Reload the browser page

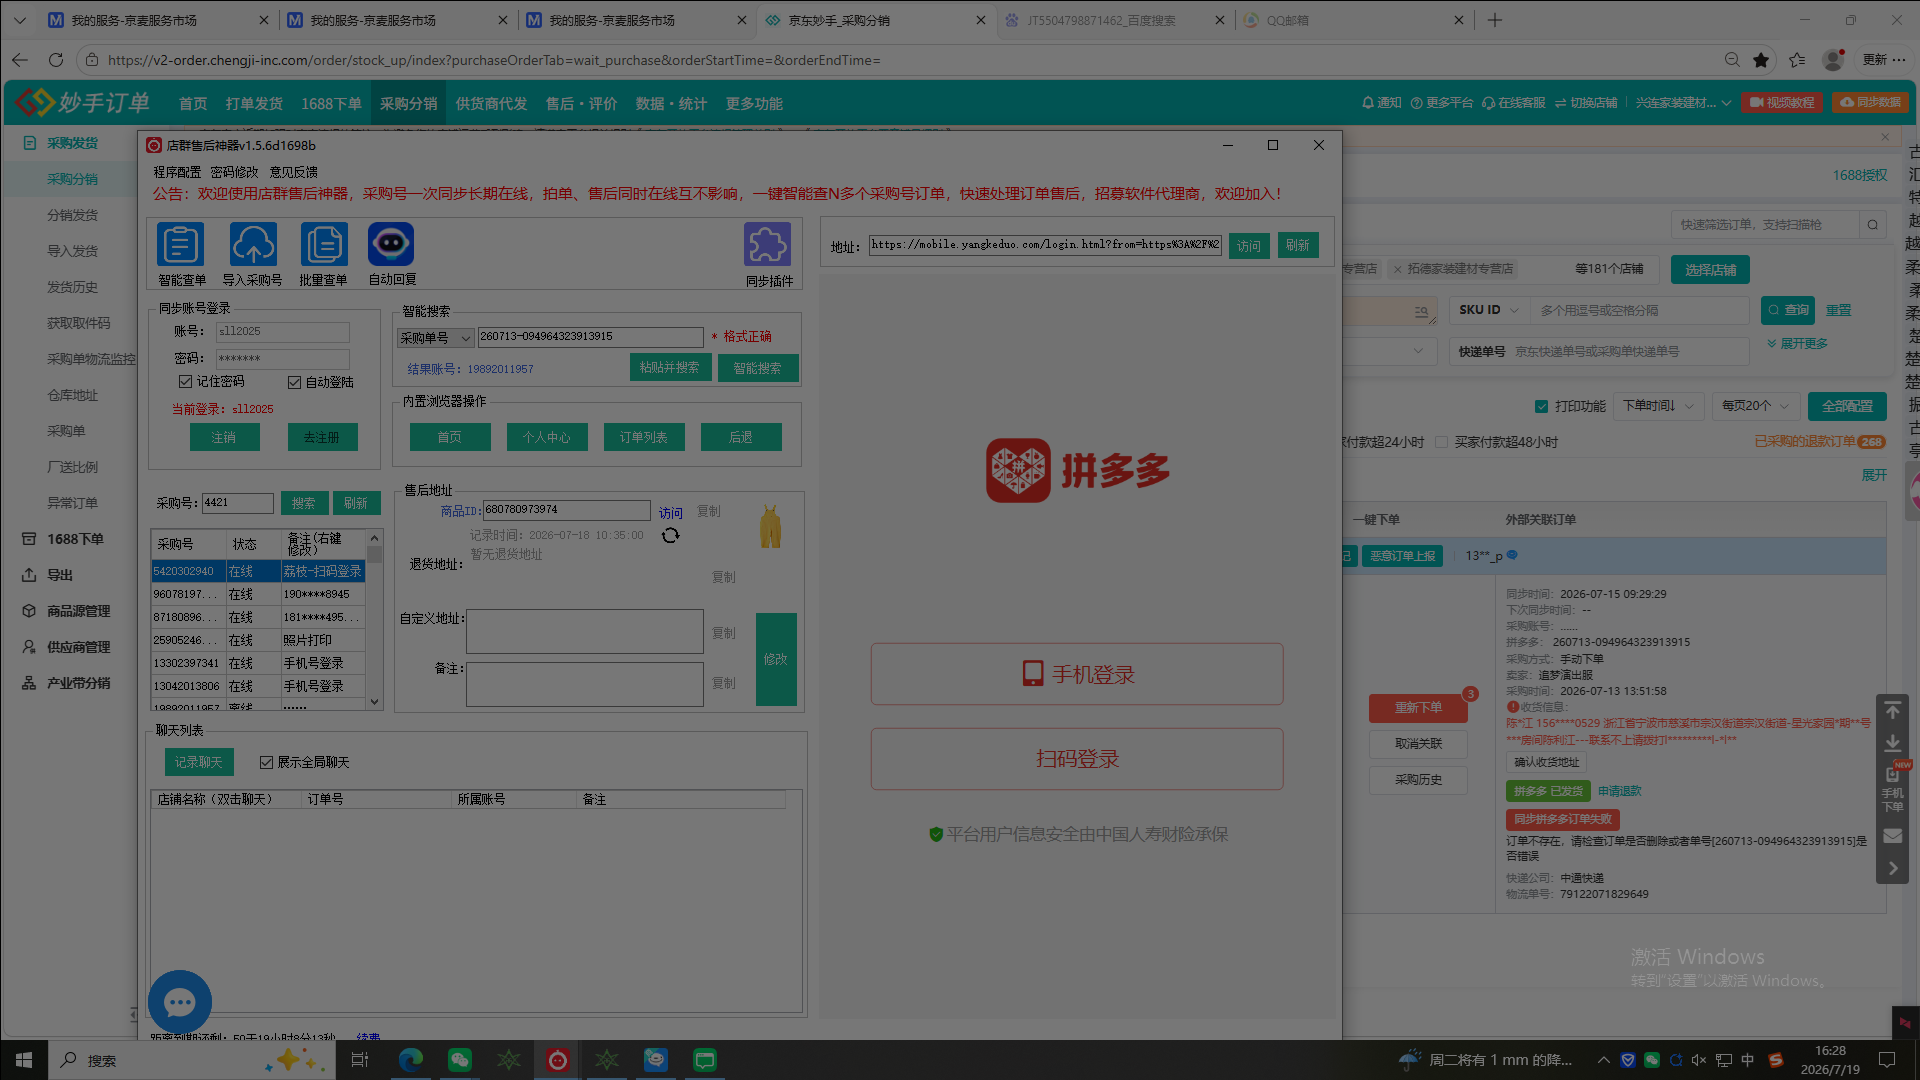(56, 60)
